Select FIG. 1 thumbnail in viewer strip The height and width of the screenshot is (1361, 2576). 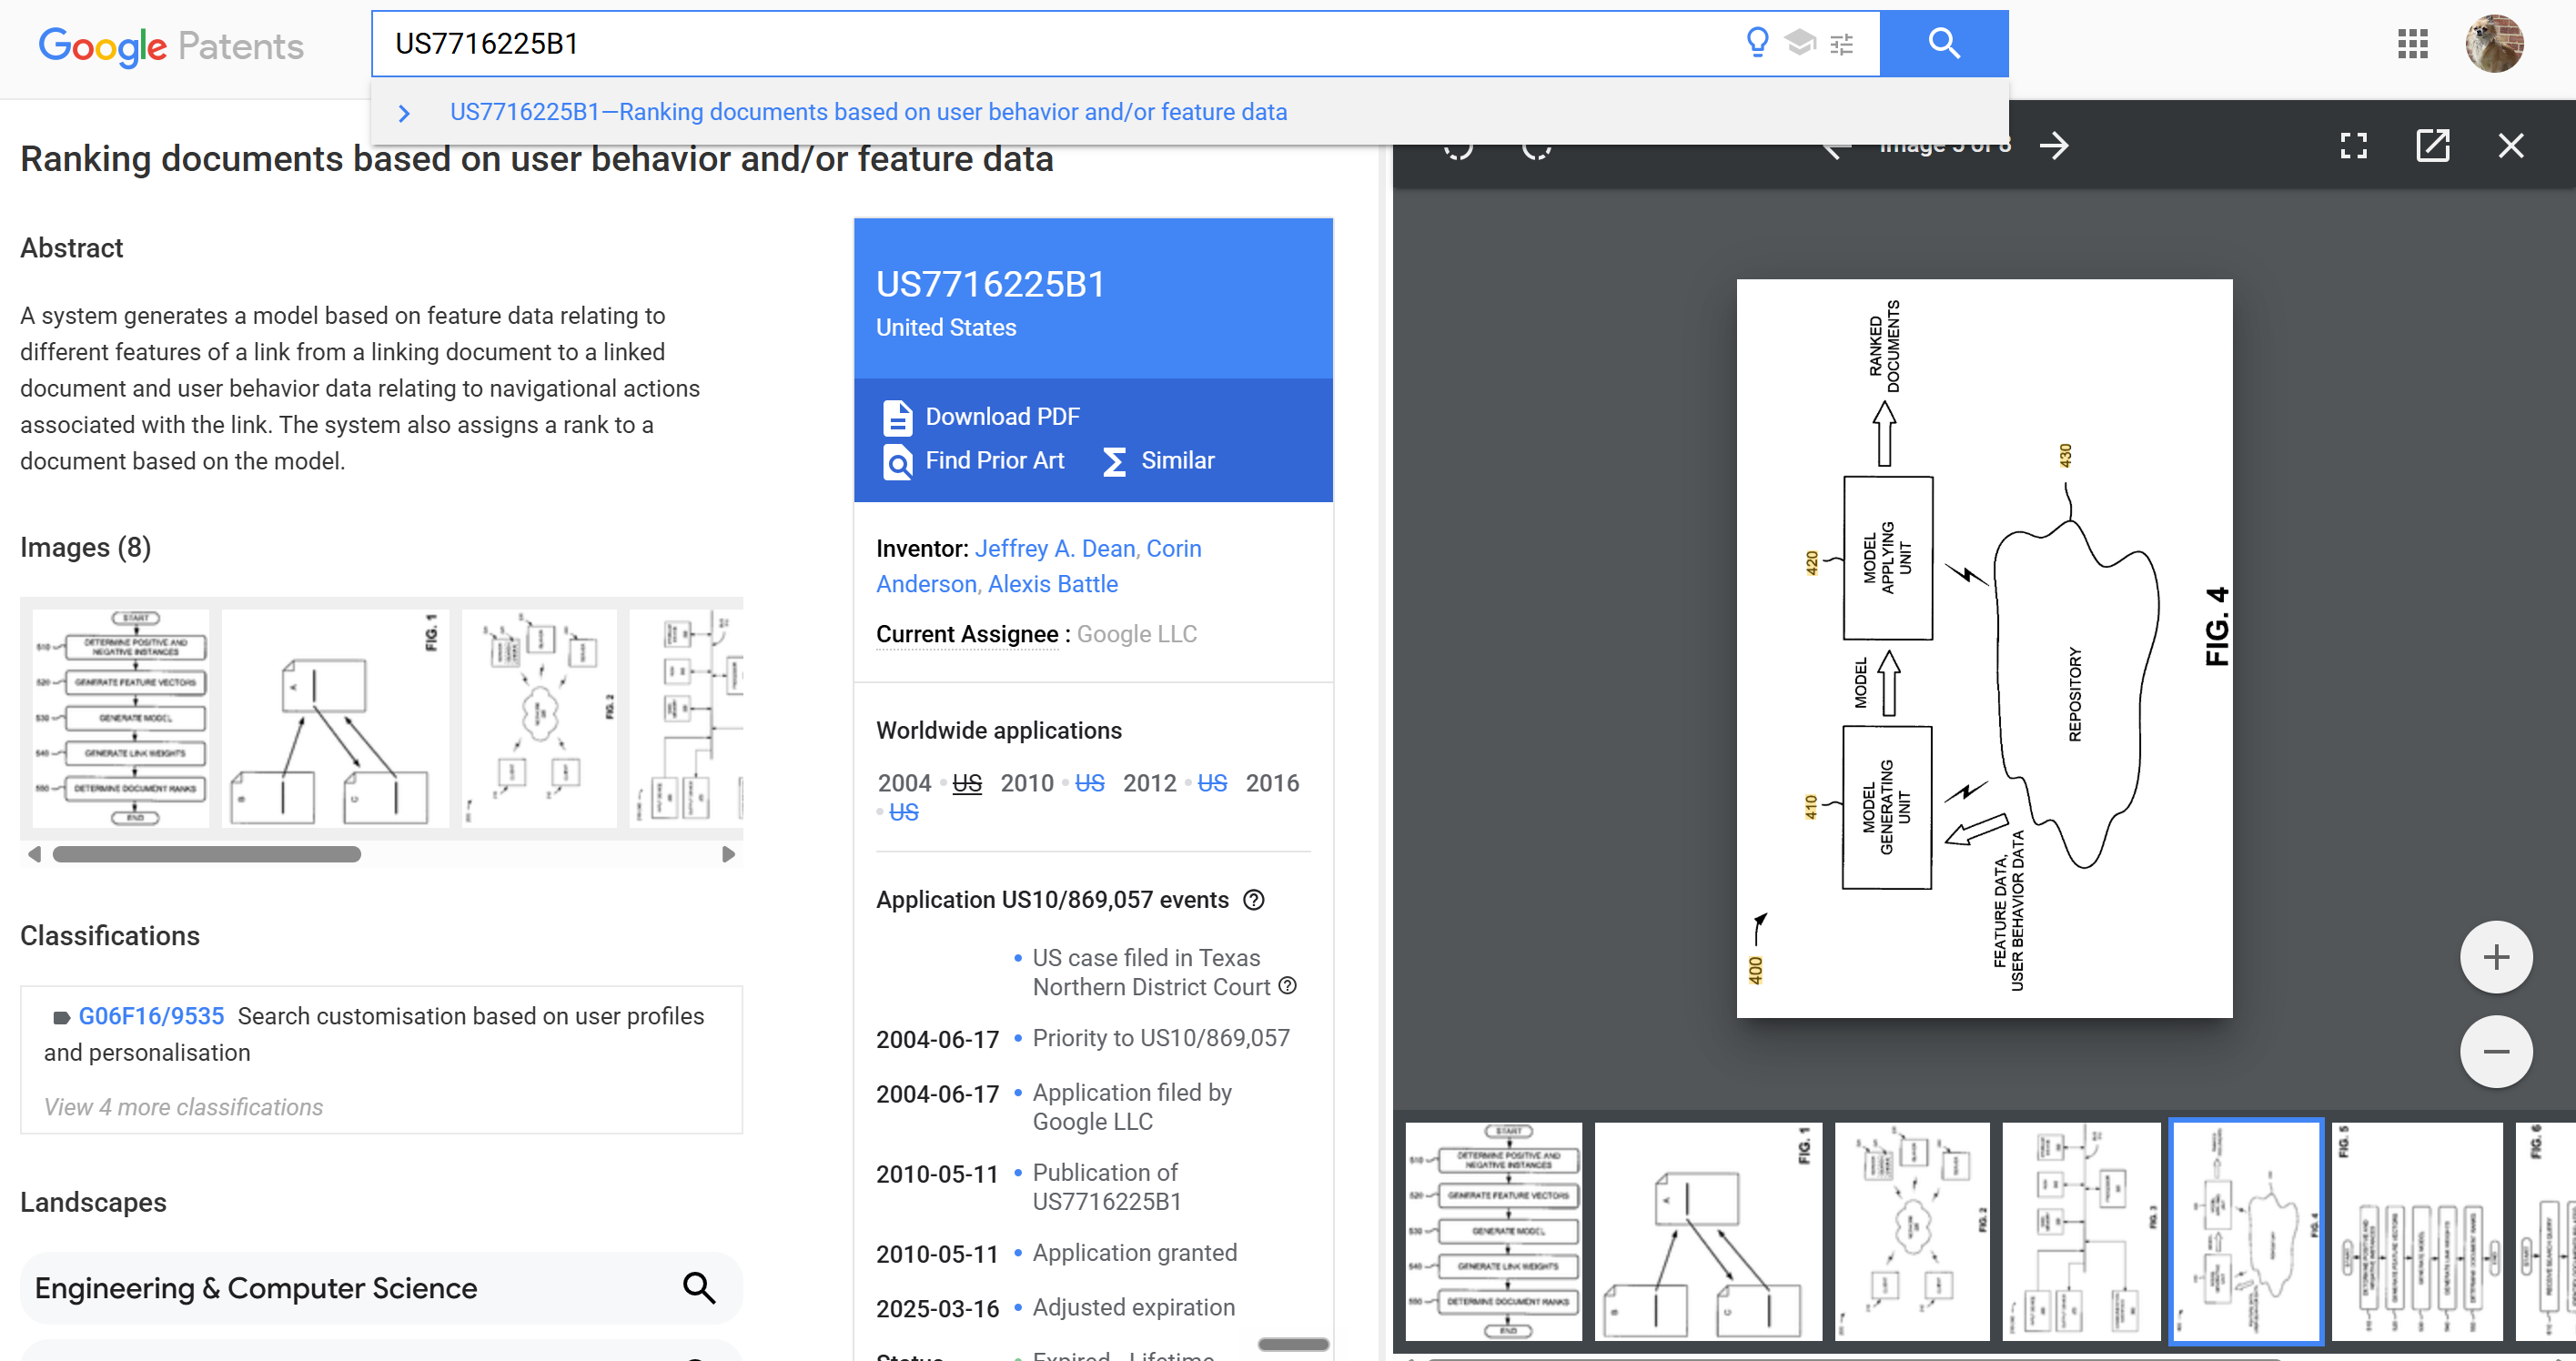tap(1708, 1231)
